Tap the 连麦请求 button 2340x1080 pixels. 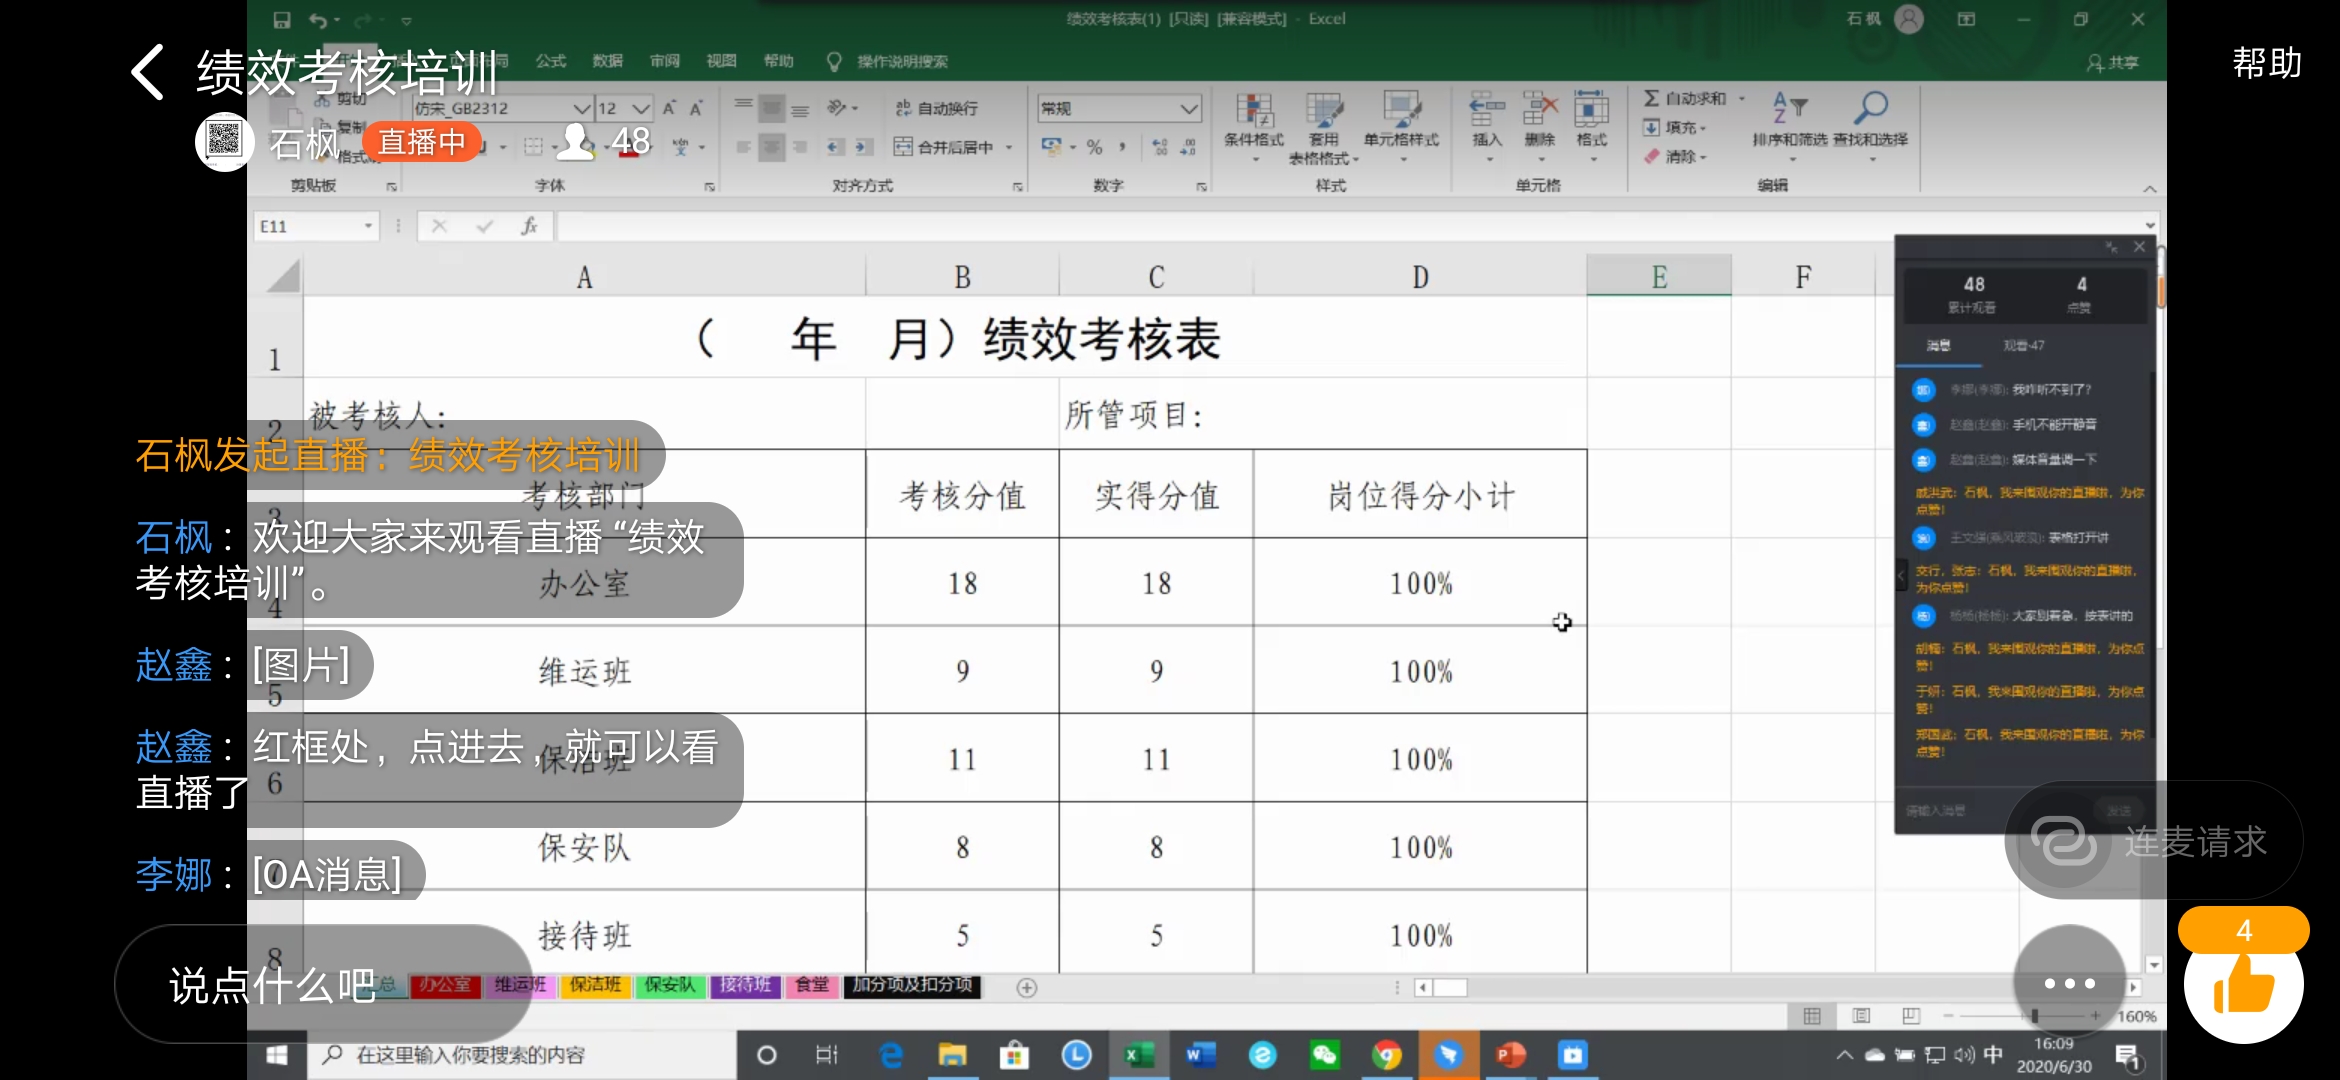pos(2154,841)
